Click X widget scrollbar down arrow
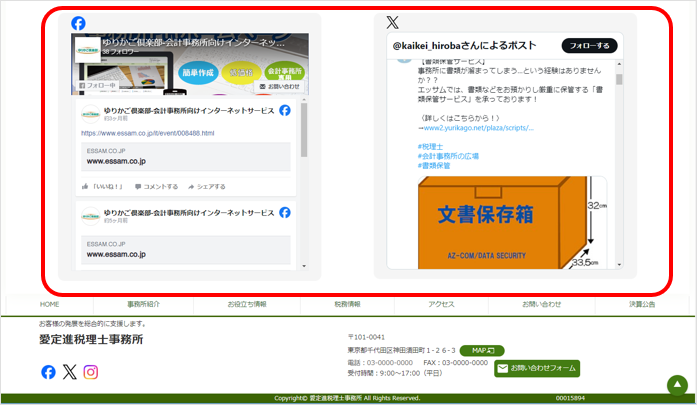Image resolution: width=697 pixels, height=405 pixels. point(619,265)
